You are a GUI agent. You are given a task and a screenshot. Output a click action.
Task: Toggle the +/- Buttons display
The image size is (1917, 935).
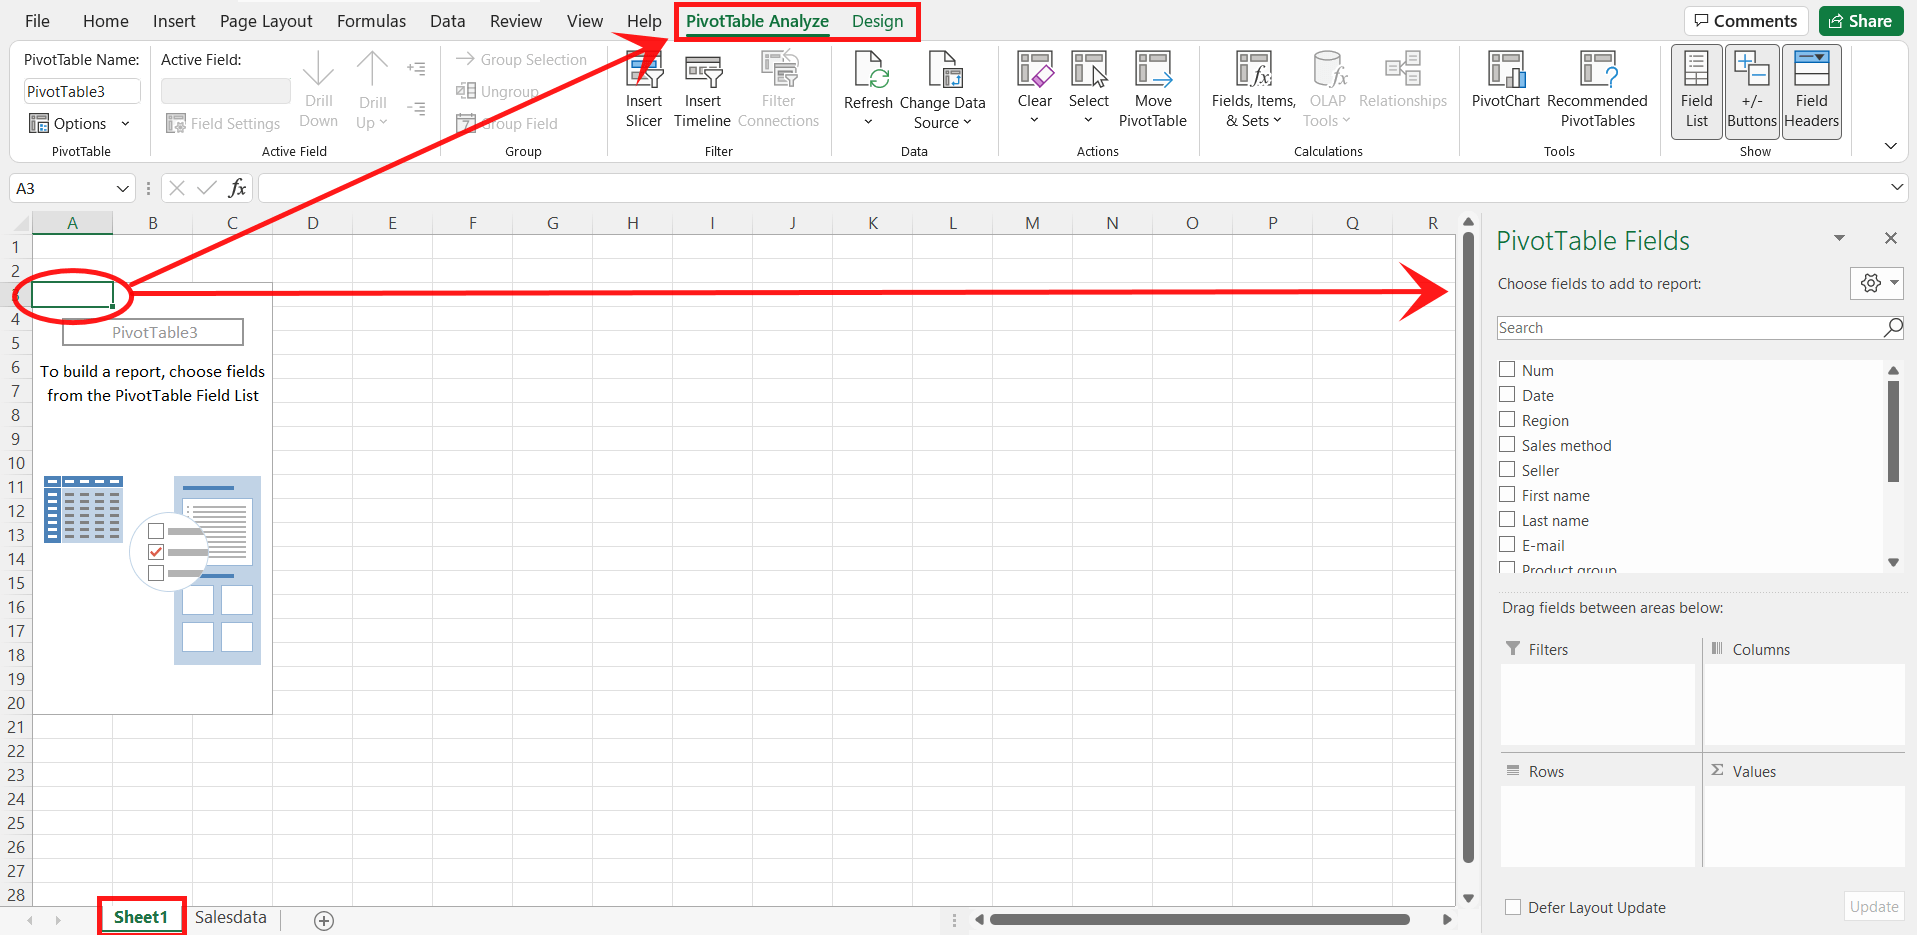point(1752,91)
